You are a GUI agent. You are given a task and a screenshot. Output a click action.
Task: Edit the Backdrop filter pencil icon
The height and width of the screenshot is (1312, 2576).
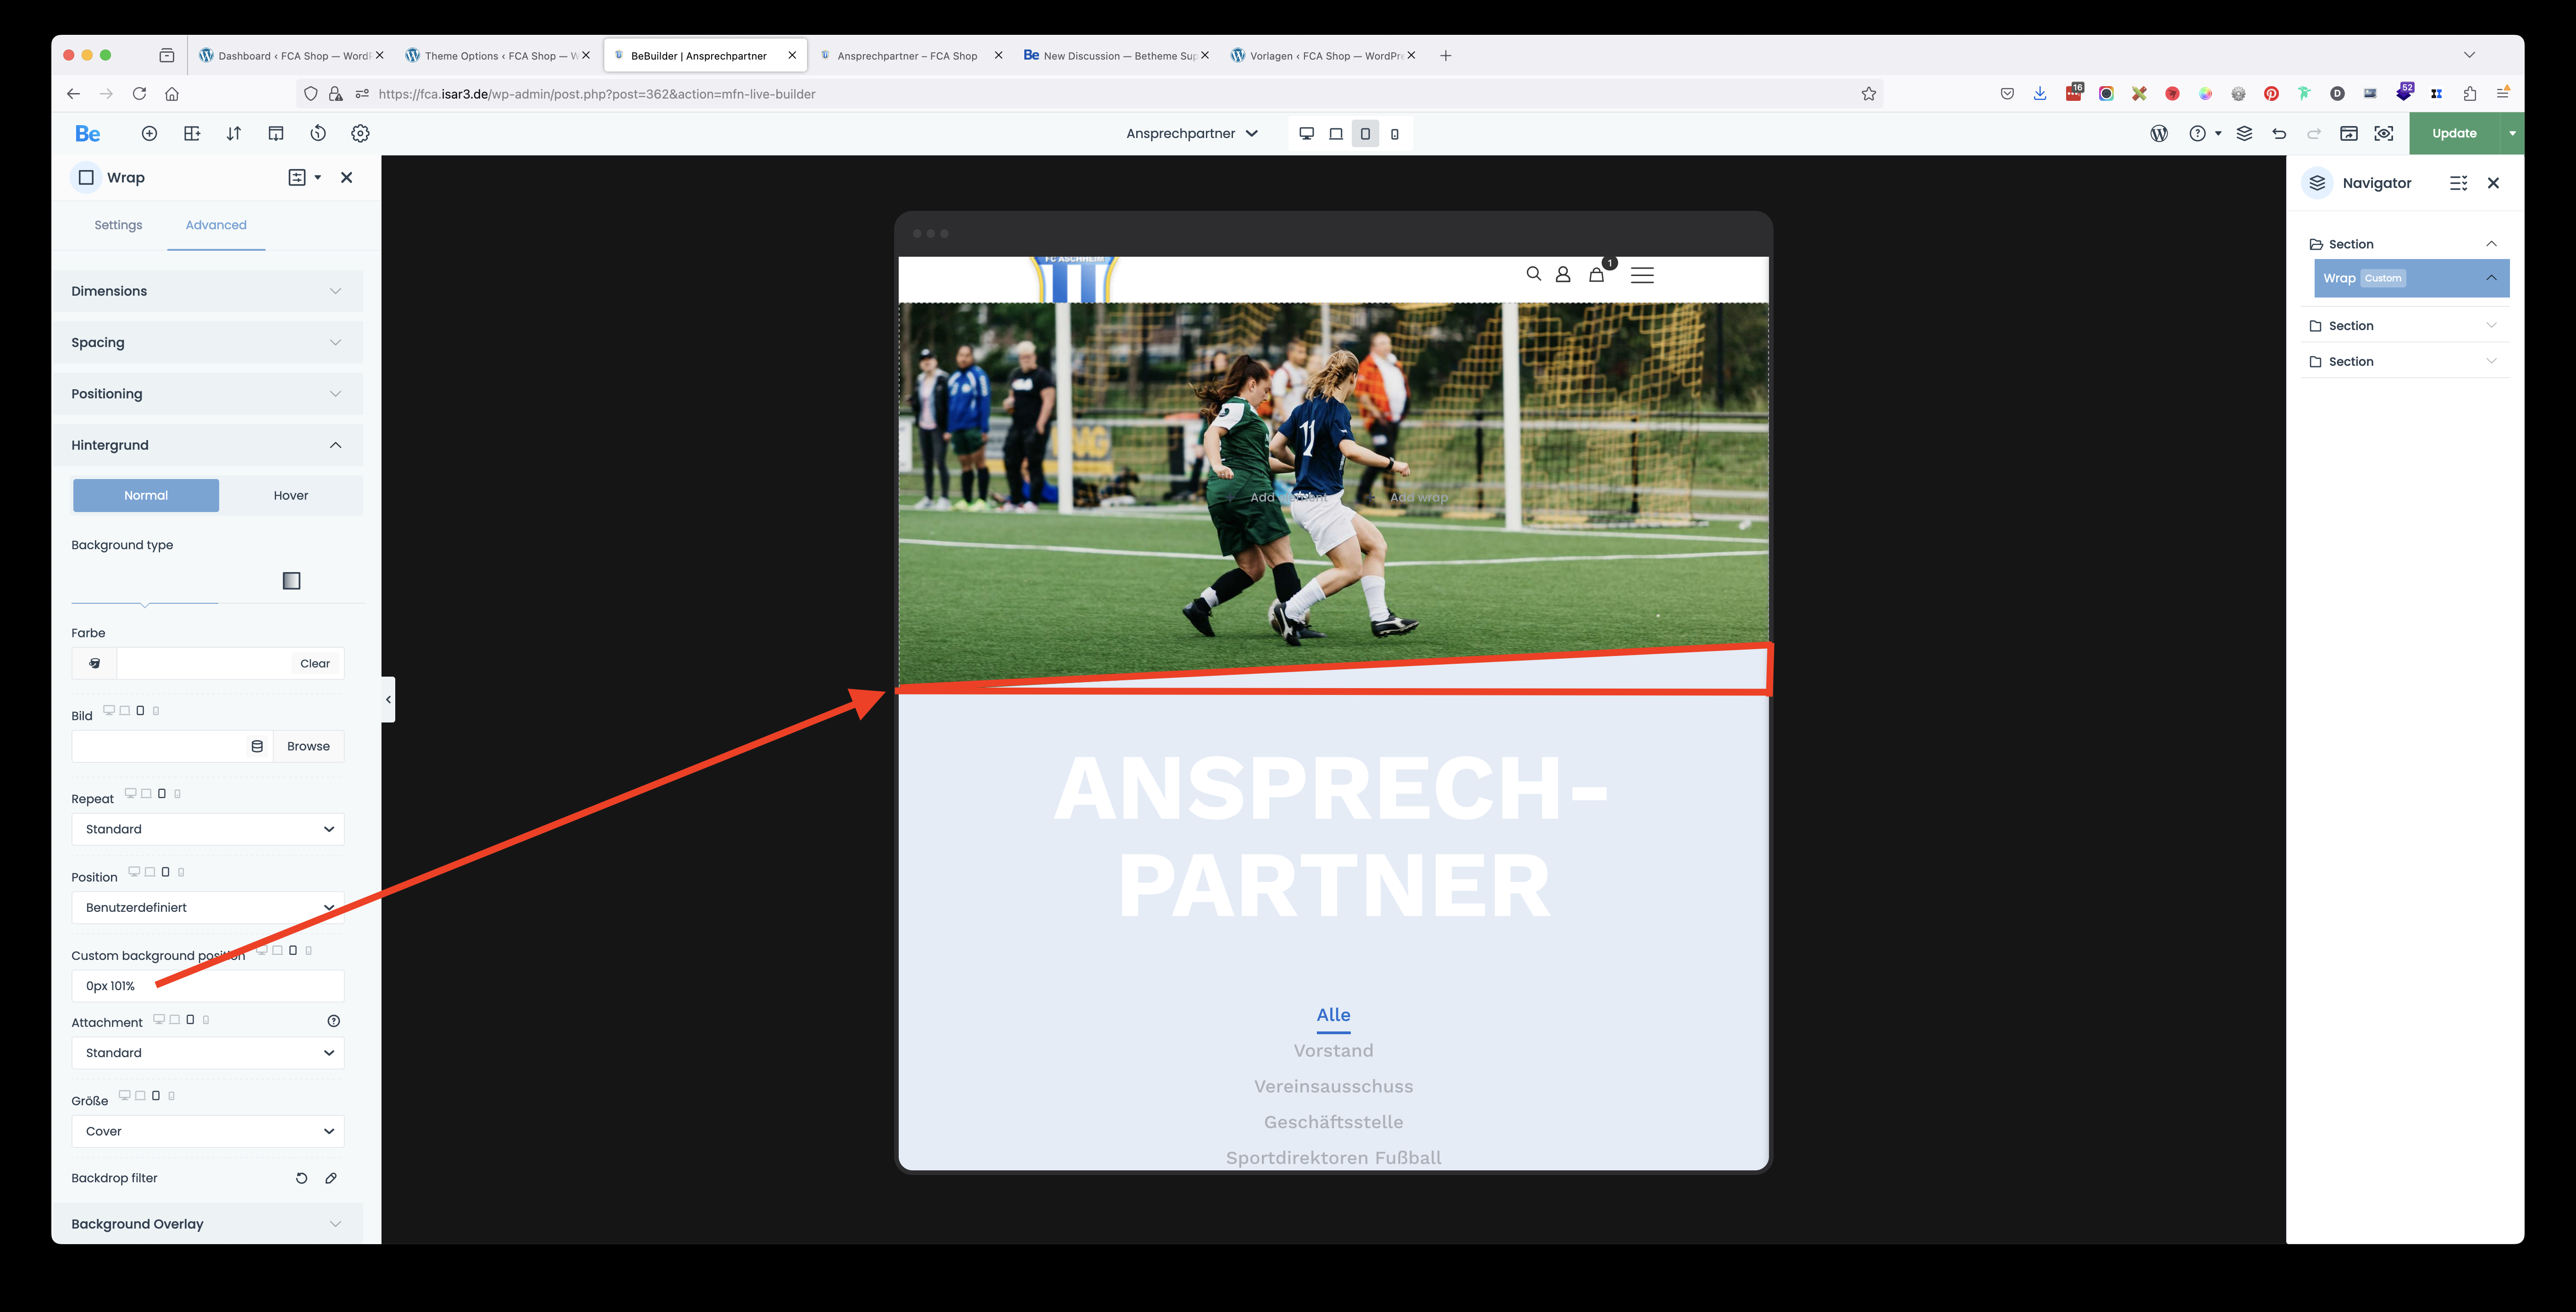(x=331, y=1179)
